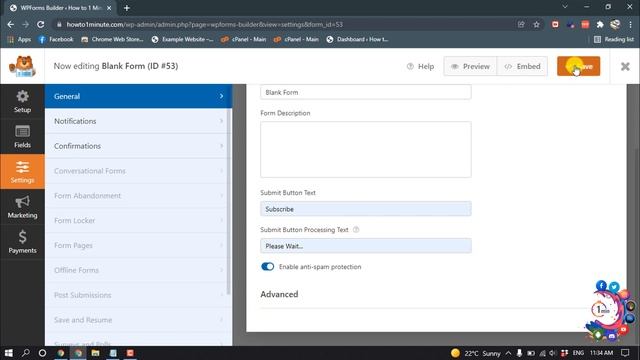Reload the page with refresh icon

[x=40, y=24]
